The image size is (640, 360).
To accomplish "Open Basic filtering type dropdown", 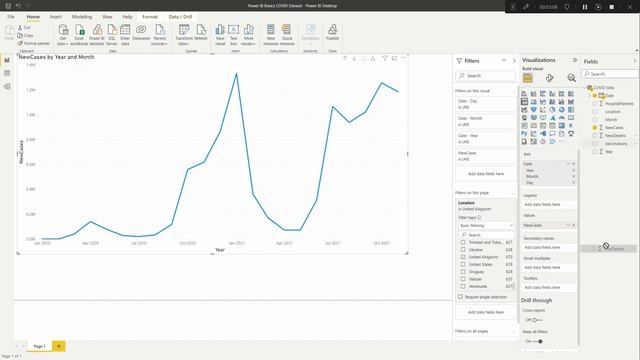I will click(486, 225).
